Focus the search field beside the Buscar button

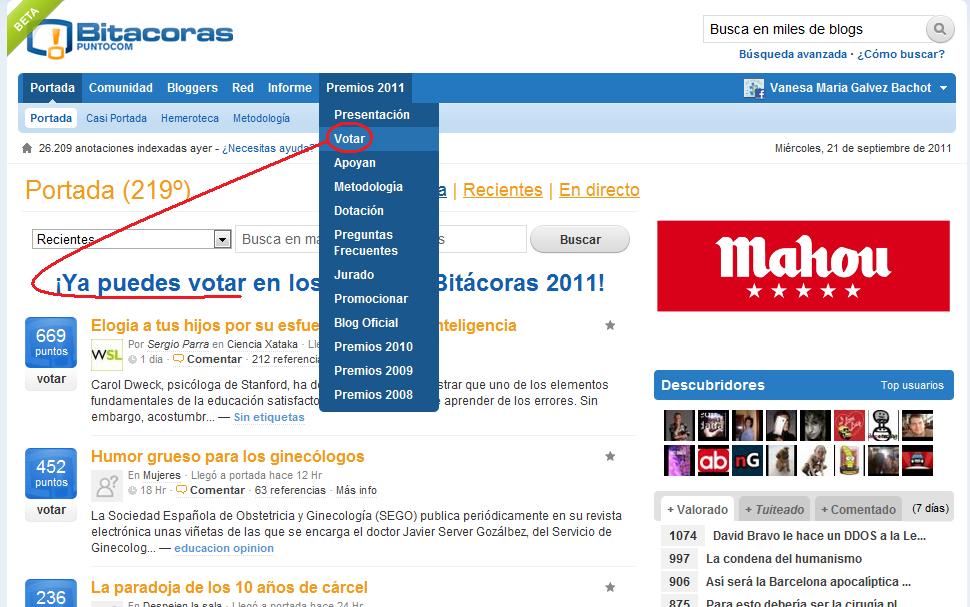381,239
